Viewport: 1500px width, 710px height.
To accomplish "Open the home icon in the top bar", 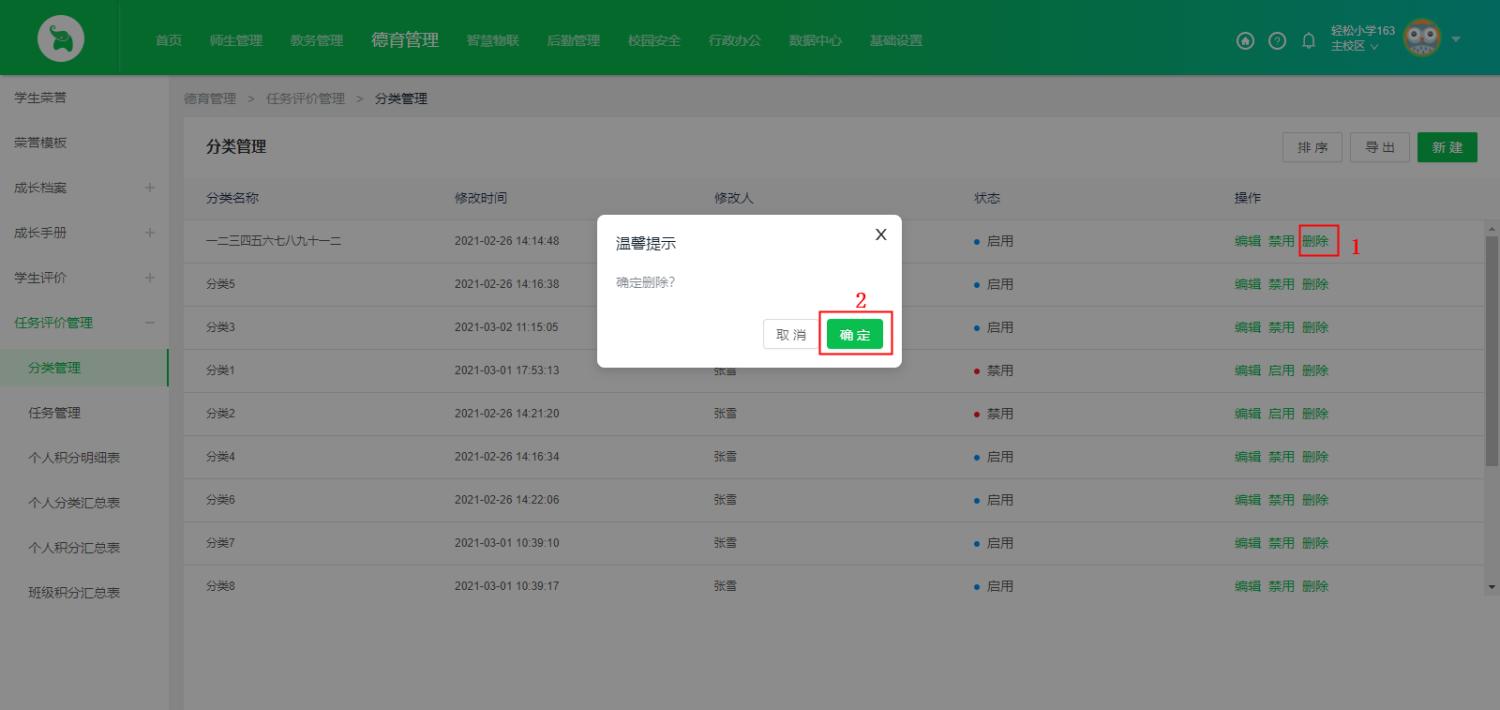I will (1244, 41).
